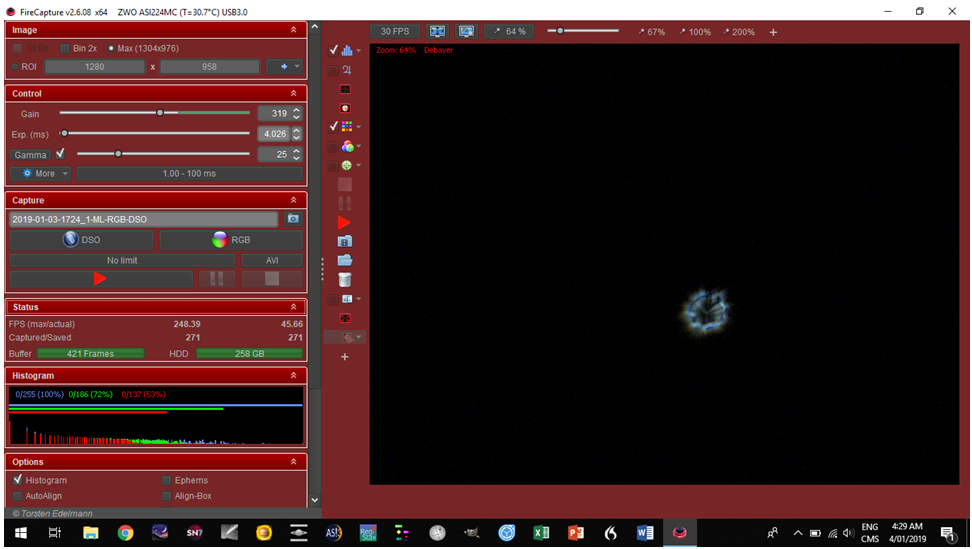Click the ROI width field showing 1280
Viewport: 972px width, 549px height.
94,66
